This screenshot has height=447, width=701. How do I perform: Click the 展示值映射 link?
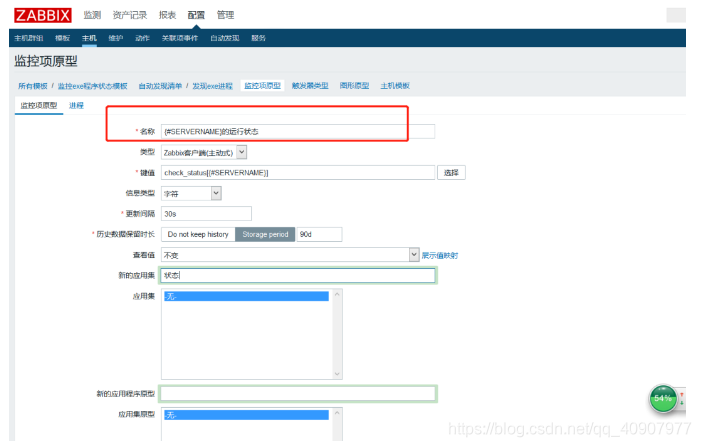(440, 255)
